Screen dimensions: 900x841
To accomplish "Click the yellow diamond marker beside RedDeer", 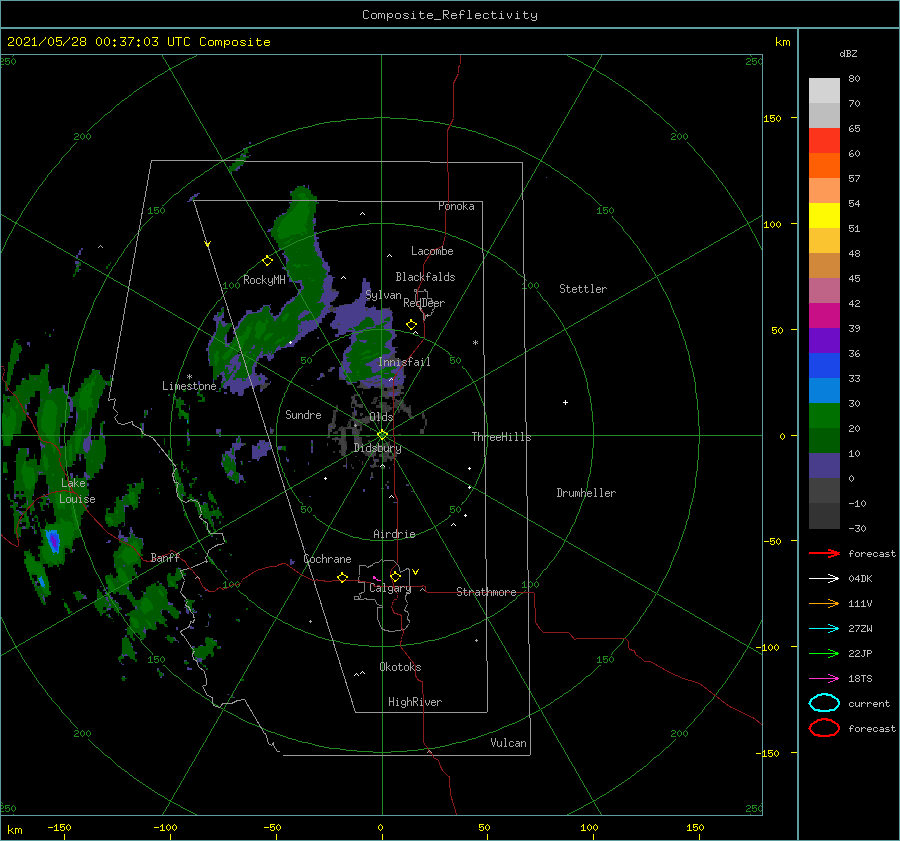I will [411, 325].
